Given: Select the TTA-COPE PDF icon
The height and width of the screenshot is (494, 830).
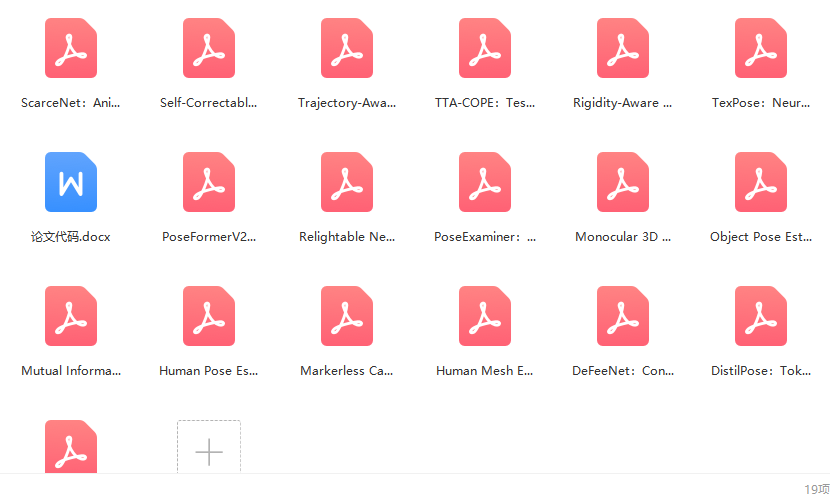Looking at the screenshot, I should [x=485, y=48].
